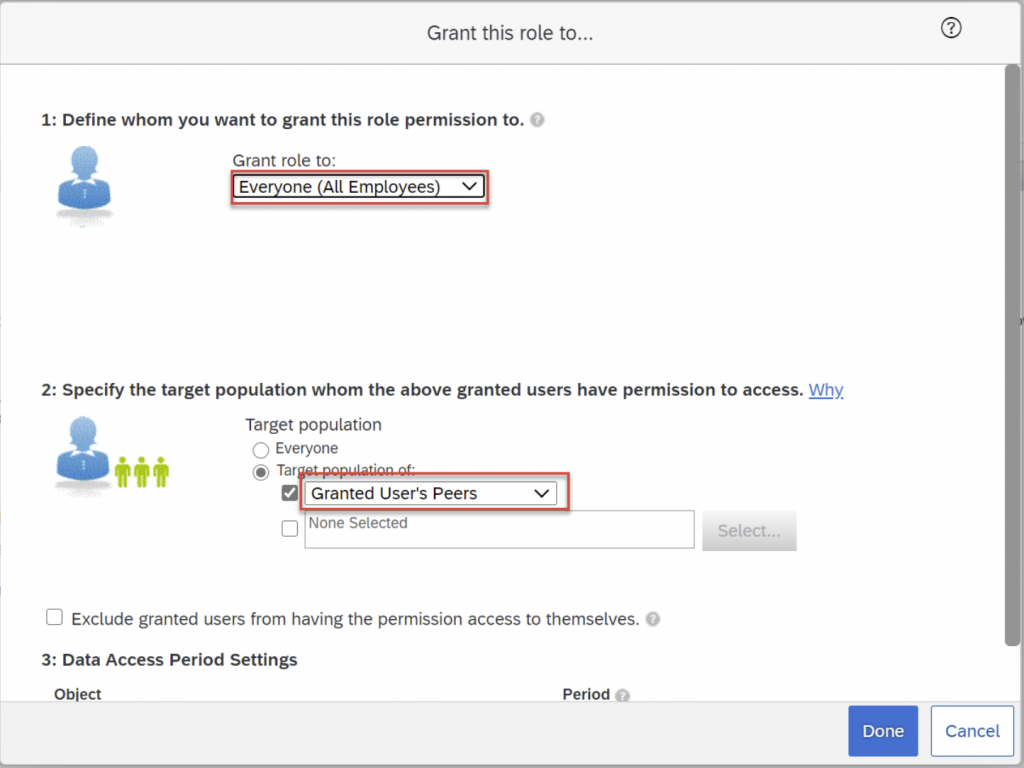Click the grayed Select... button
The height and width of the screenshot is (768, 1024).
(749, 530)
